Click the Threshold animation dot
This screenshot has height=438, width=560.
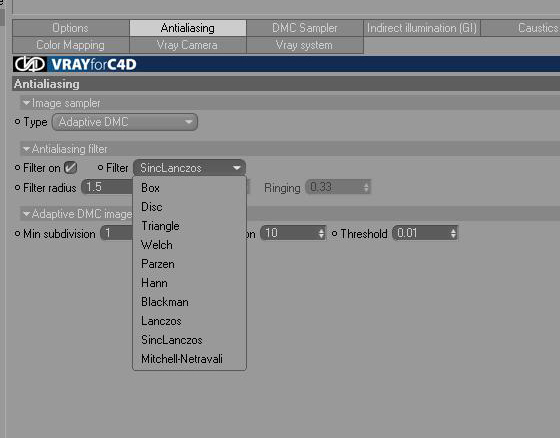click(x=335, y=234)
